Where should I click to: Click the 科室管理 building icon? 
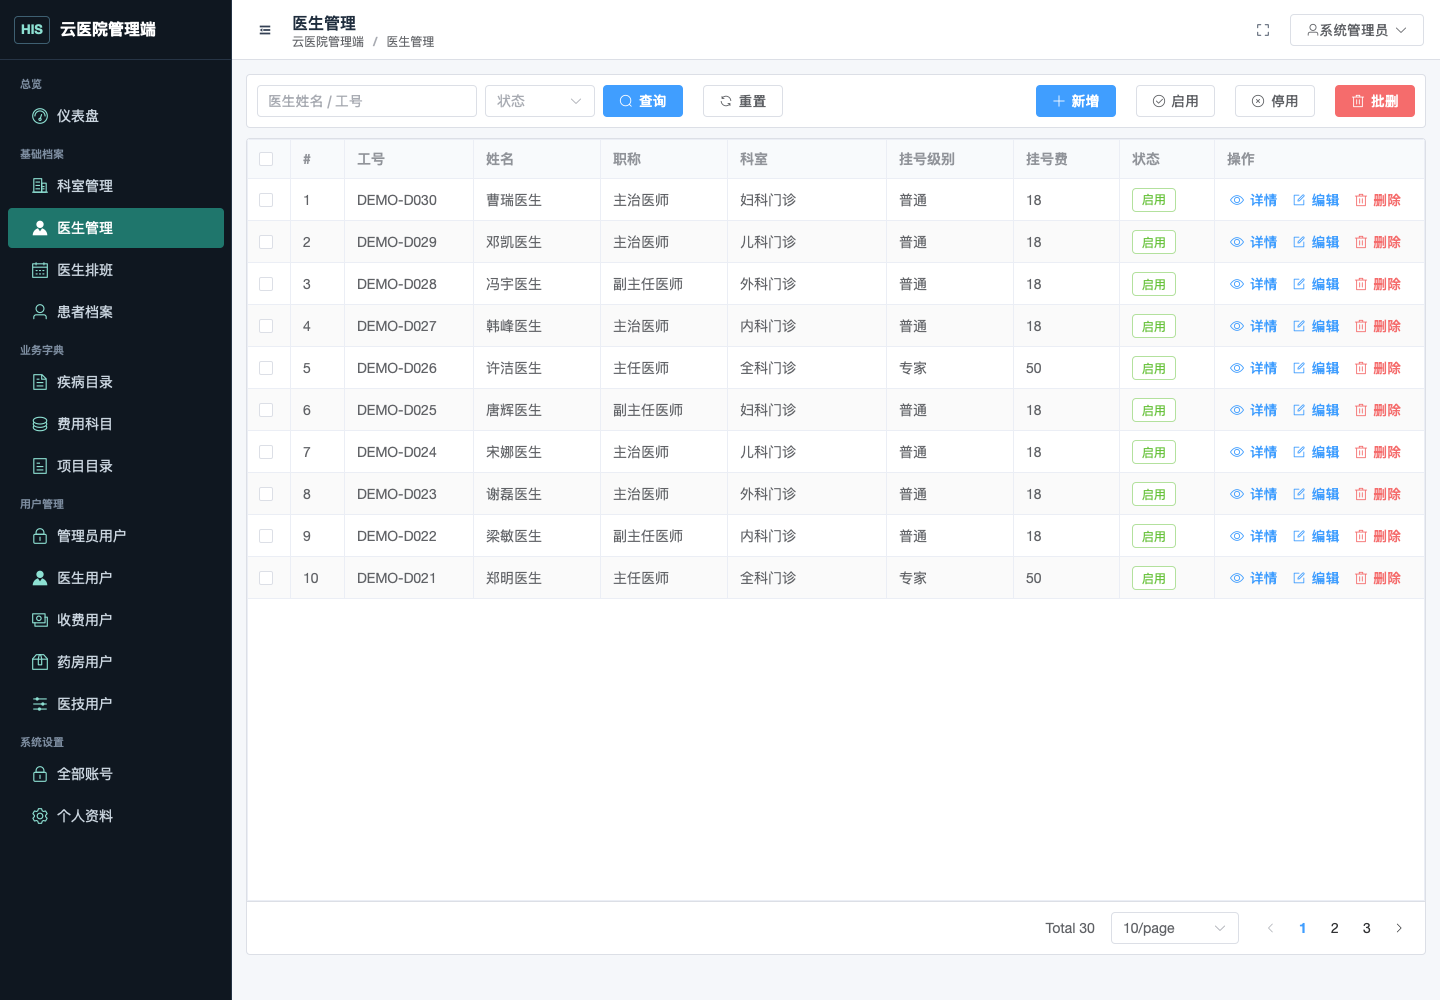click(40, 186)
